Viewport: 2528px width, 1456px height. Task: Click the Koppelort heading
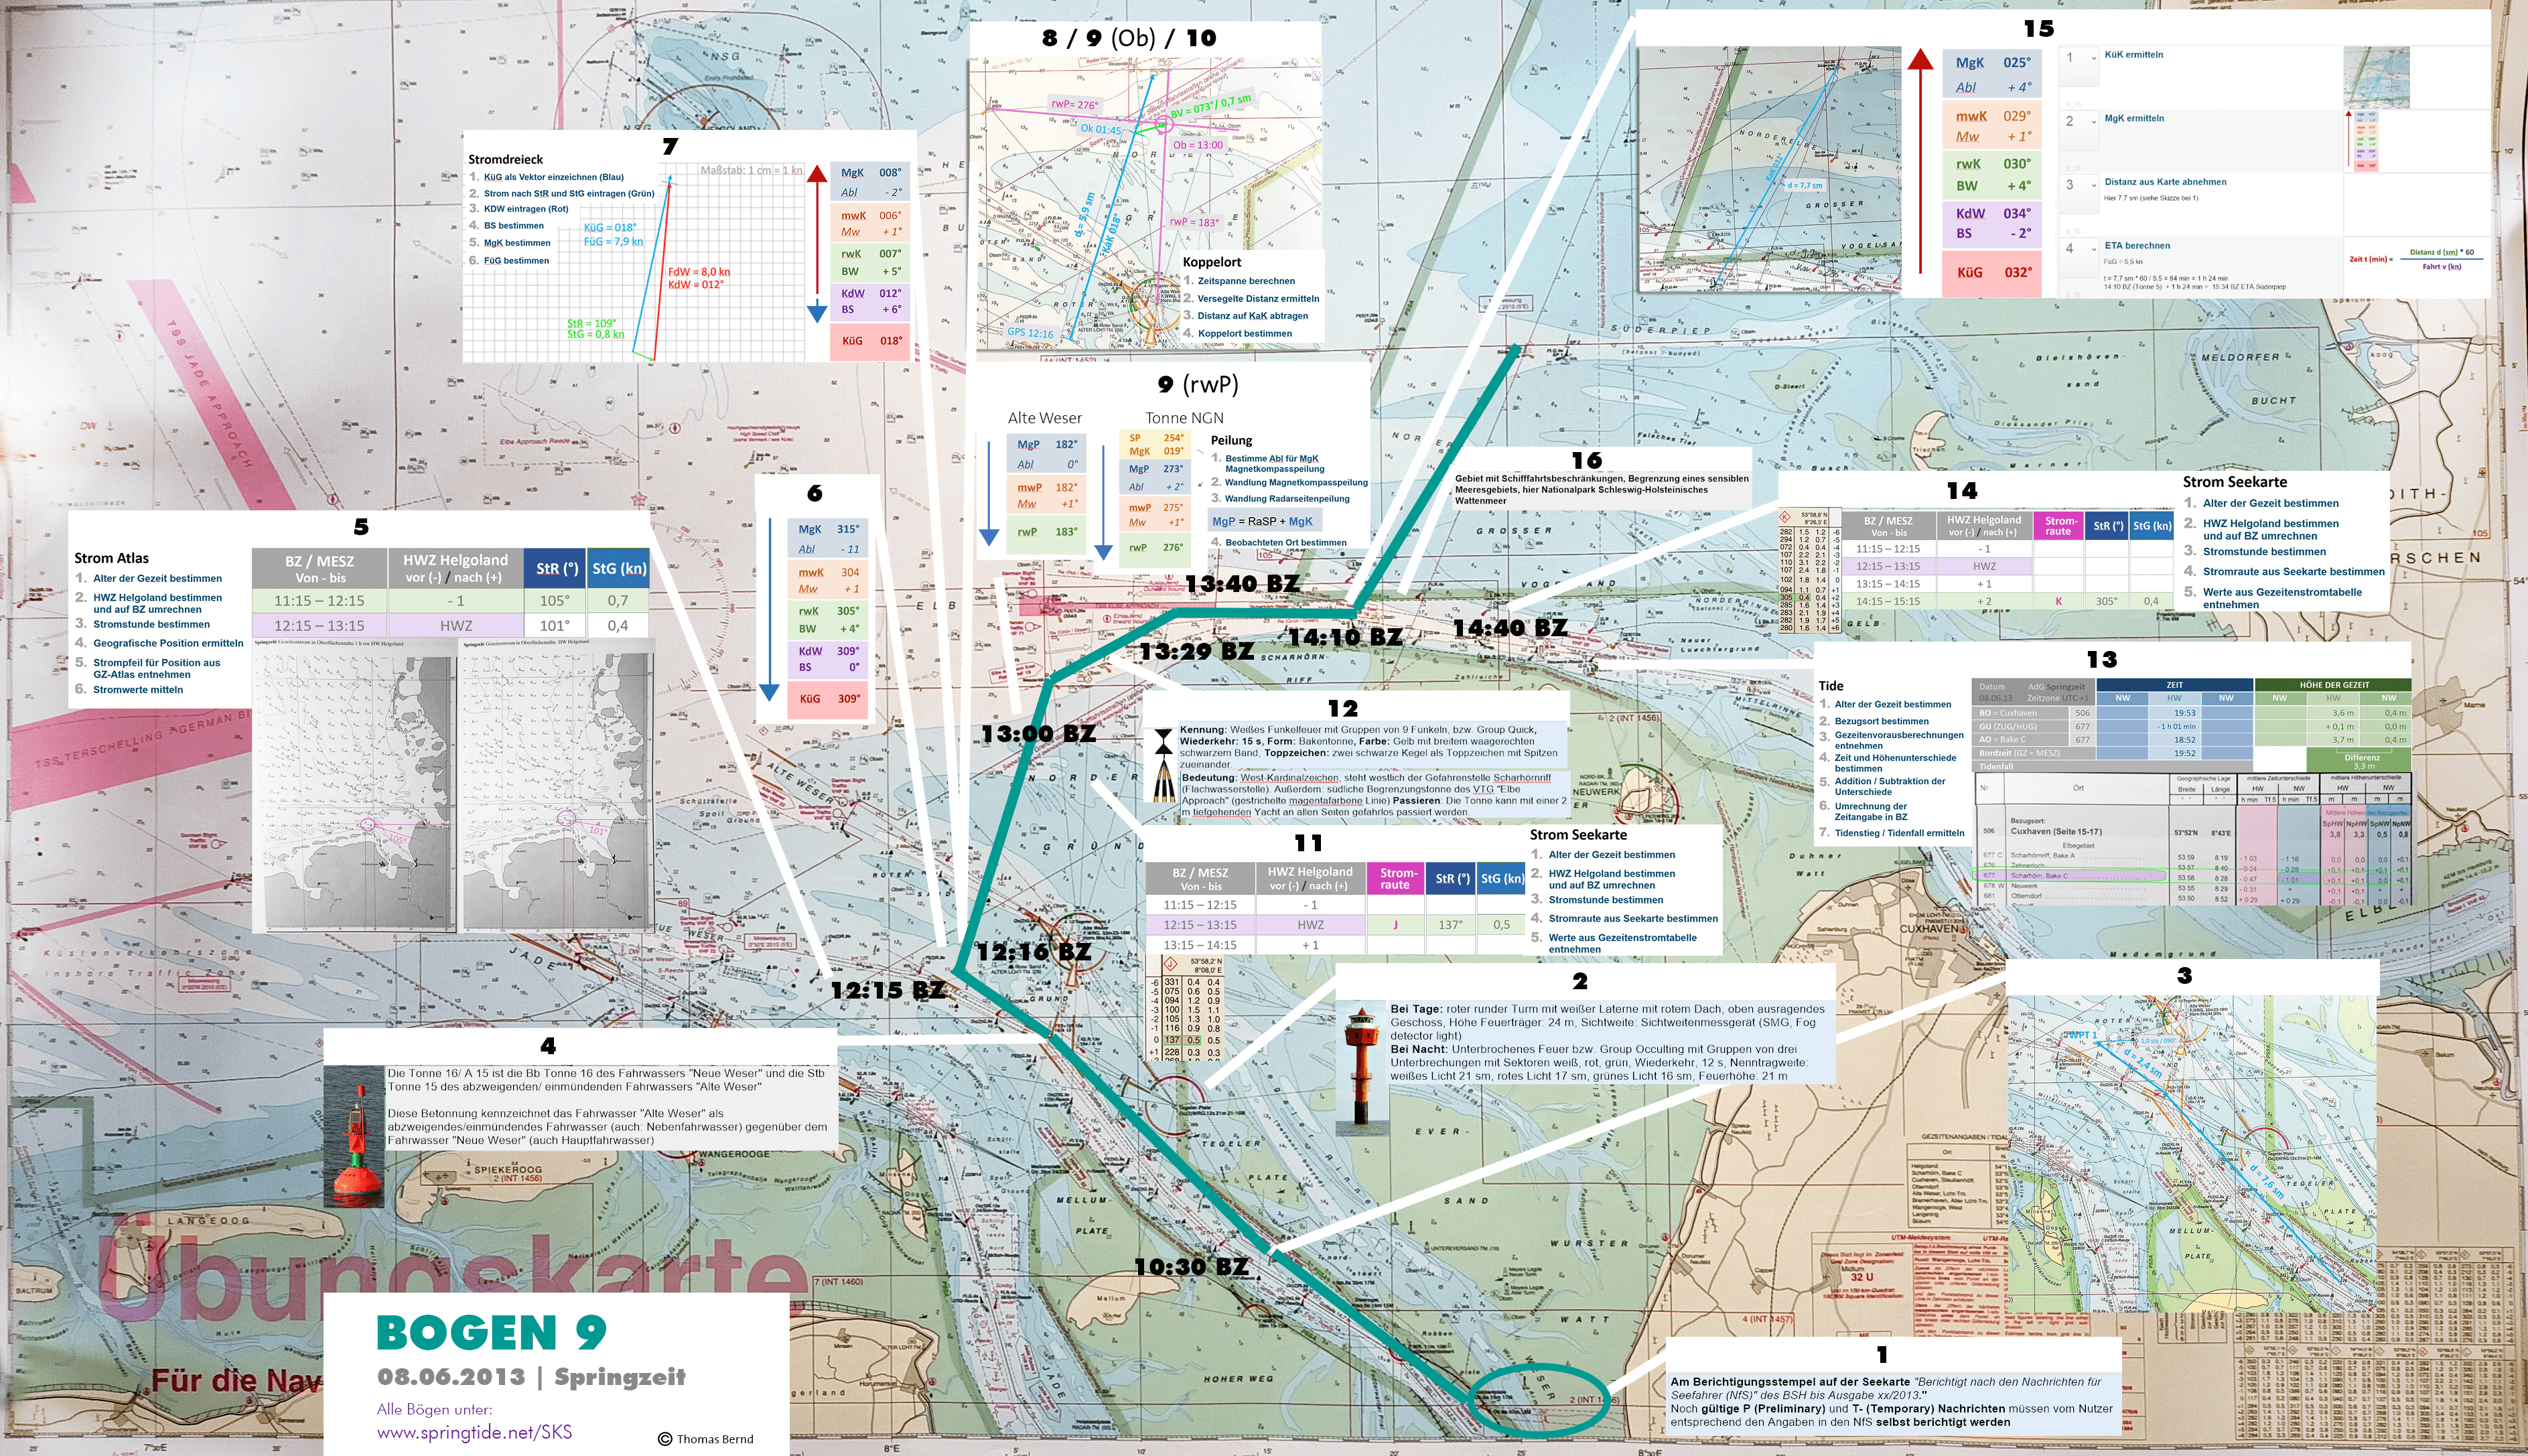(x=1211, y=262)
